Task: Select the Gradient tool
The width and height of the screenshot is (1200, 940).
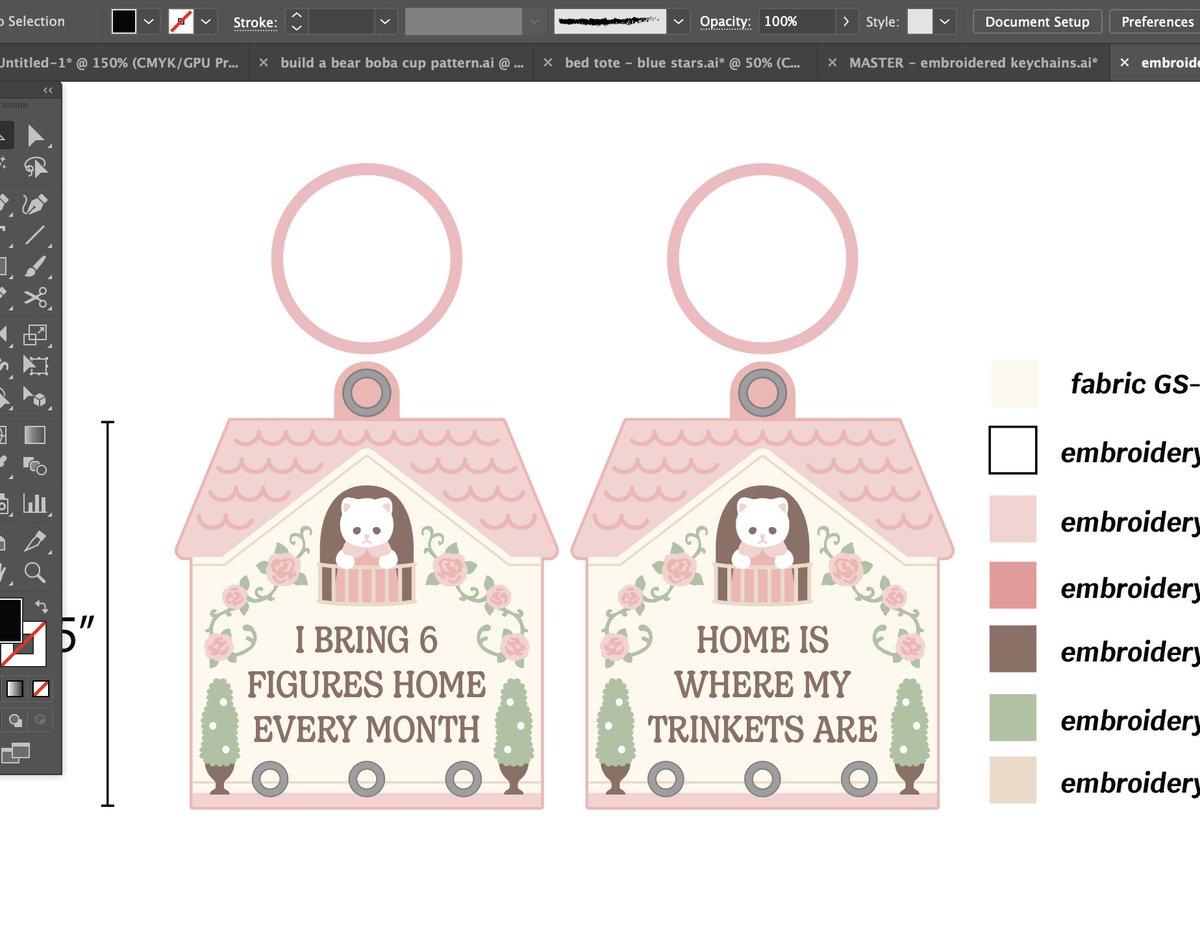Action: 36,435
